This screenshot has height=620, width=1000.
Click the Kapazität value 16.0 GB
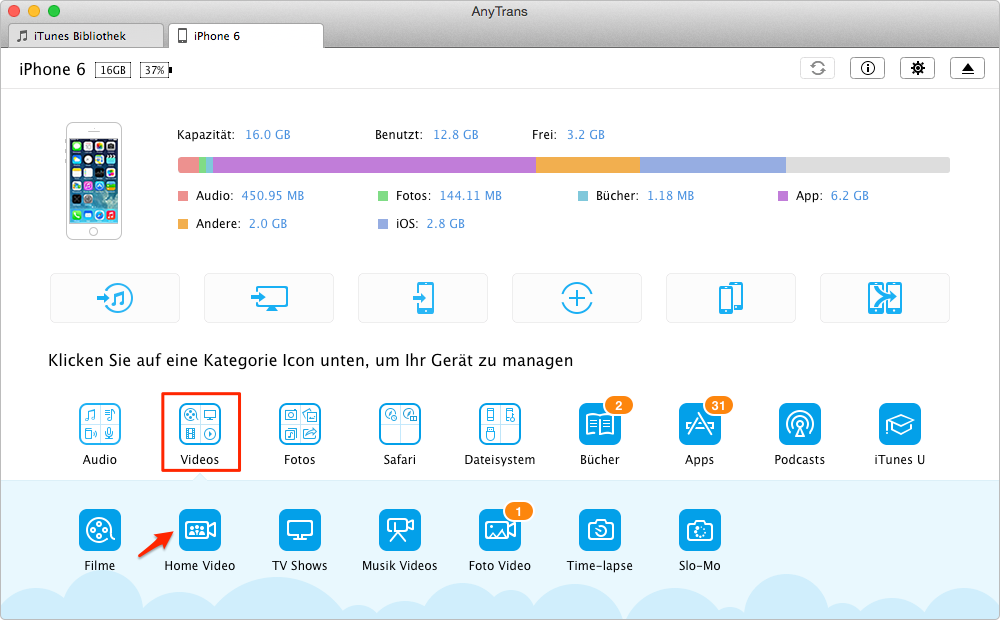pyautogui.click(x=268, y=135)
